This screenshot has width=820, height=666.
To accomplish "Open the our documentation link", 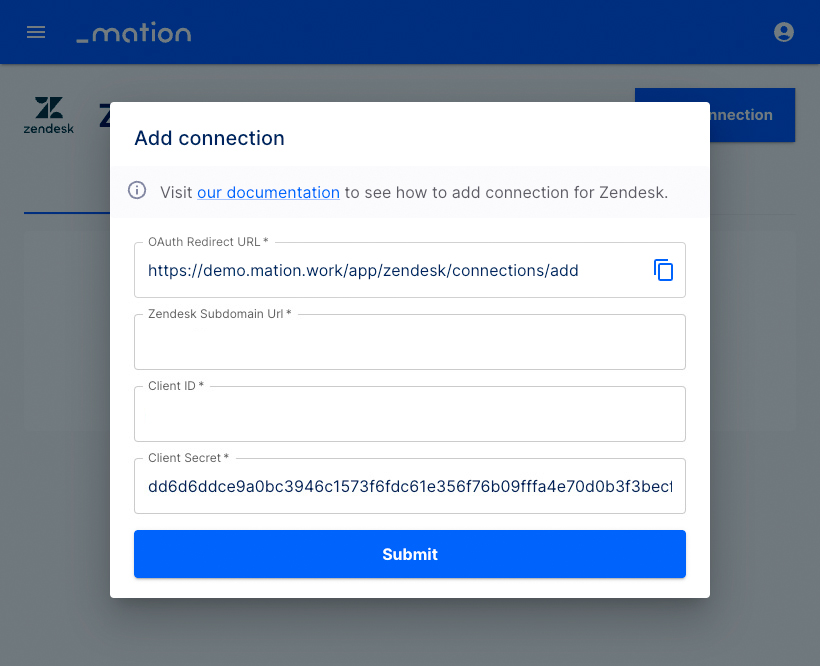I will 268,192.
